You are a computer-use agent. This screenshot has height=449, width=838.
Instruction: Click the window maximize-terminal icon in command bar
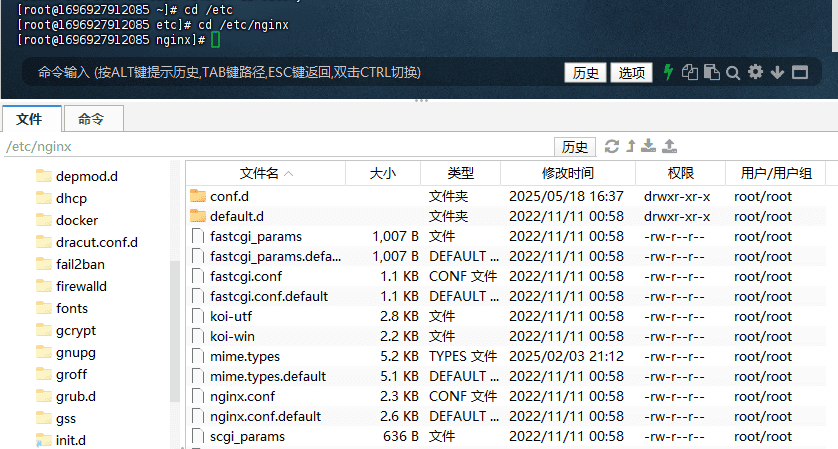(x=800, y=72)
